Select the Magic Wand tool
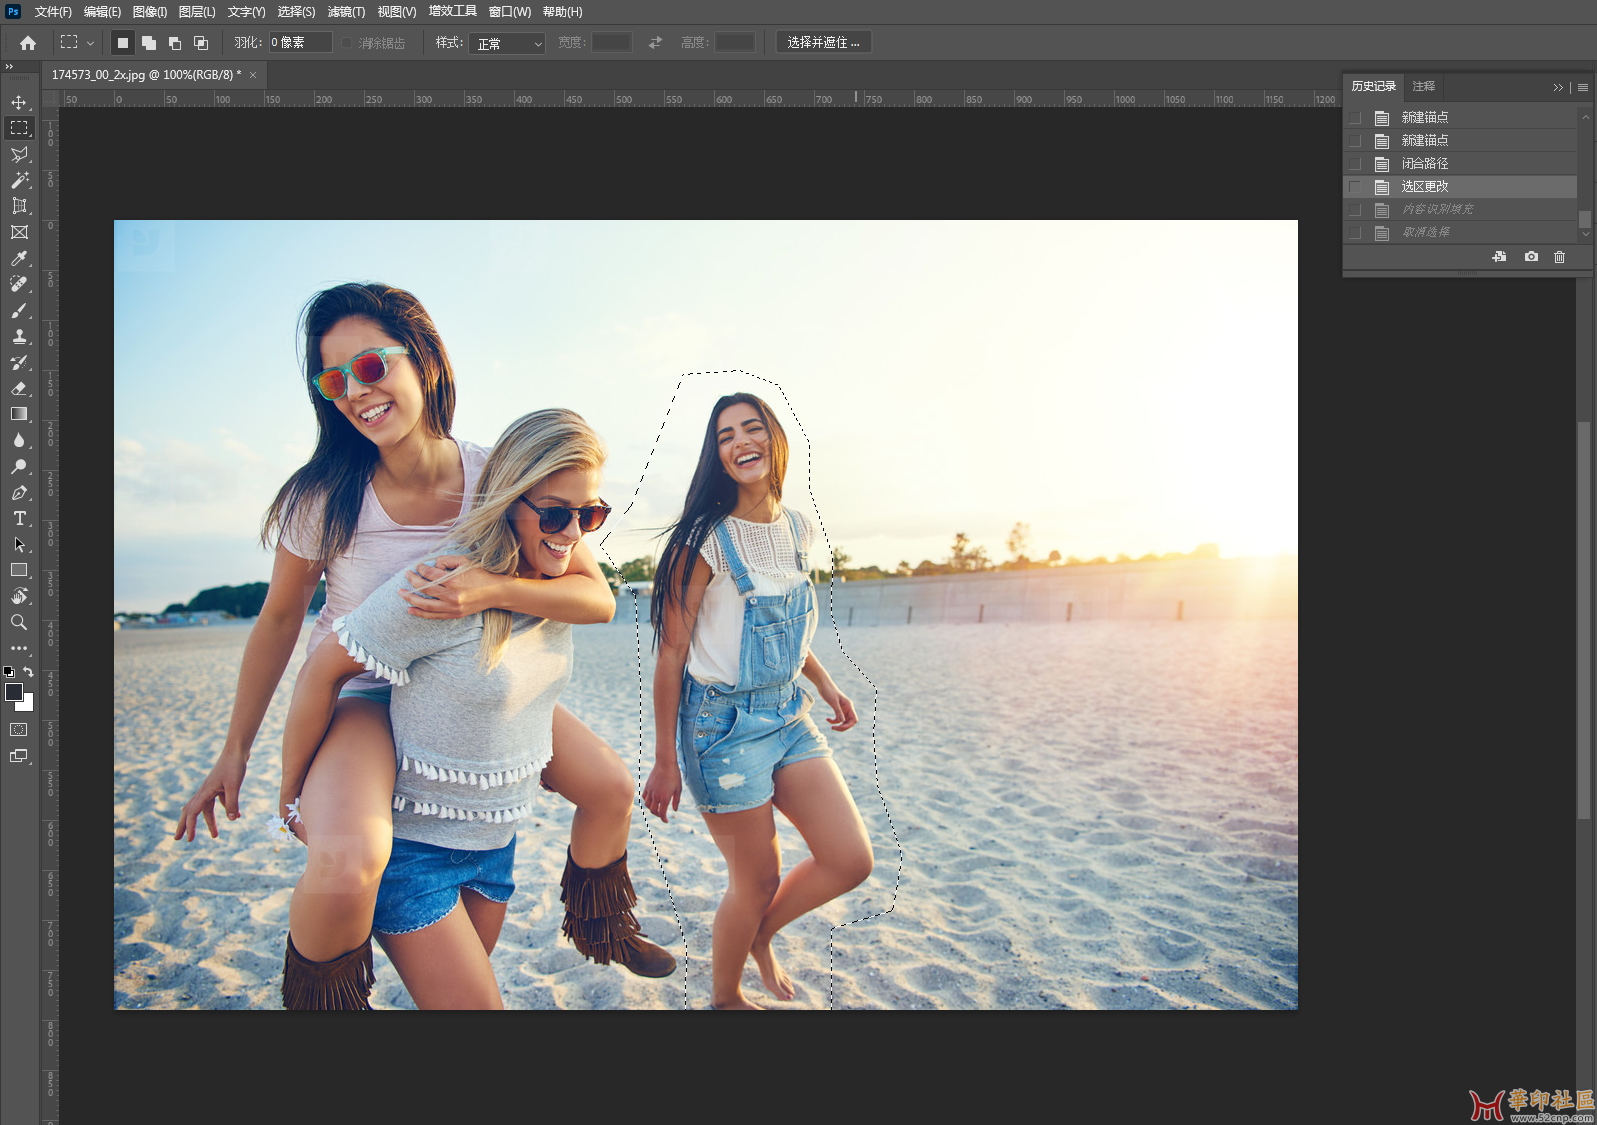 [19, 180]
